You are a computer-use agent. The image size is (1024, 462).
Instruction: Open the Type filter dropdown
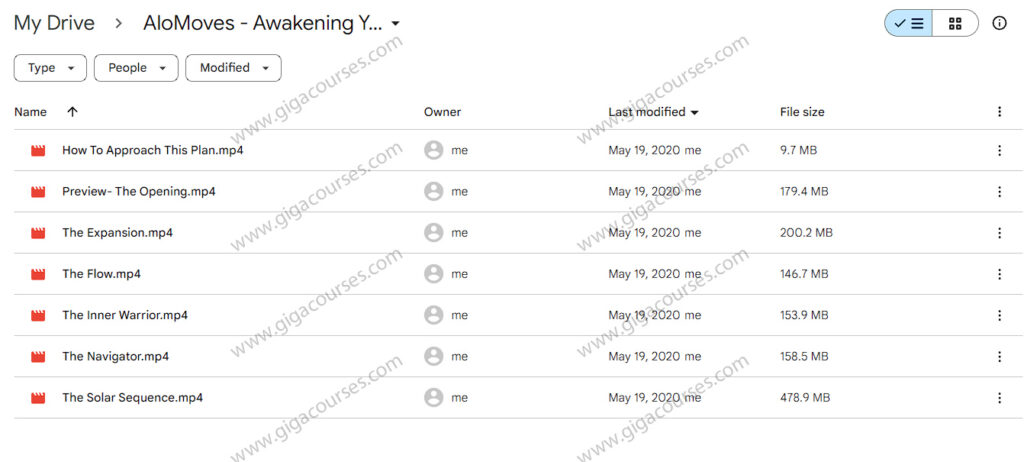tap(50, 68)
